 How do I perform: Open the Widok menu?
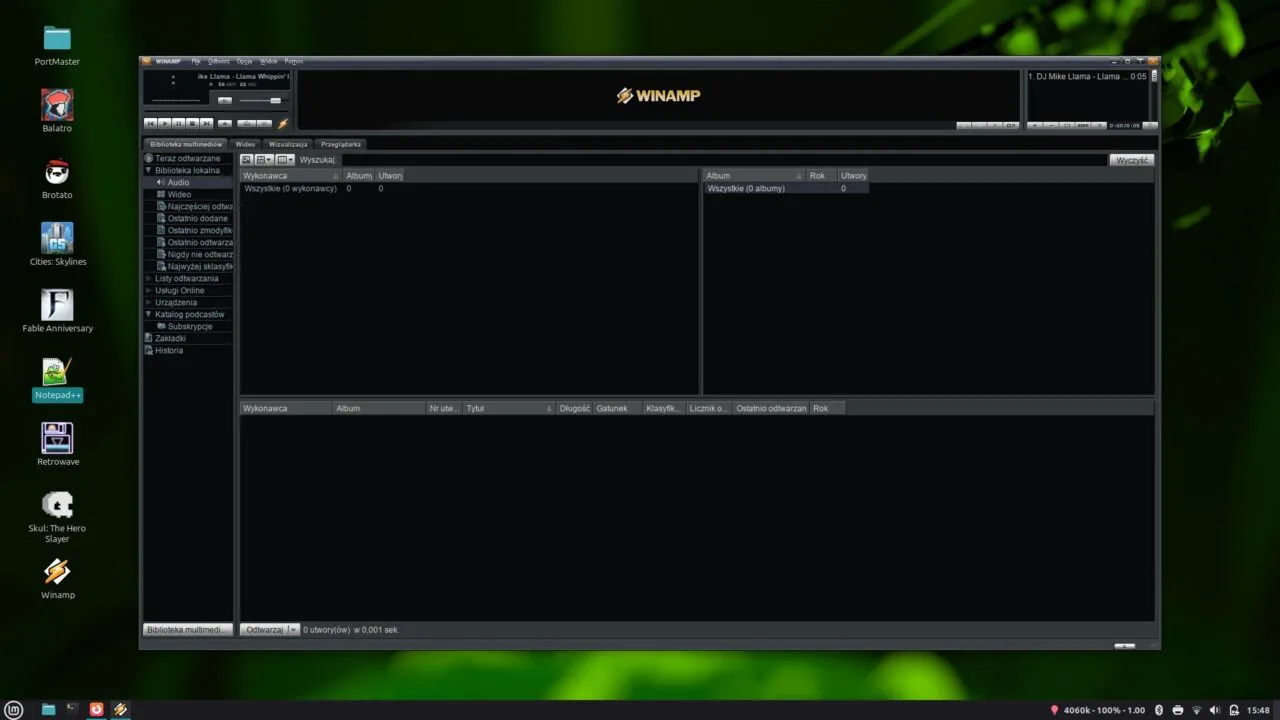(269, 61)
